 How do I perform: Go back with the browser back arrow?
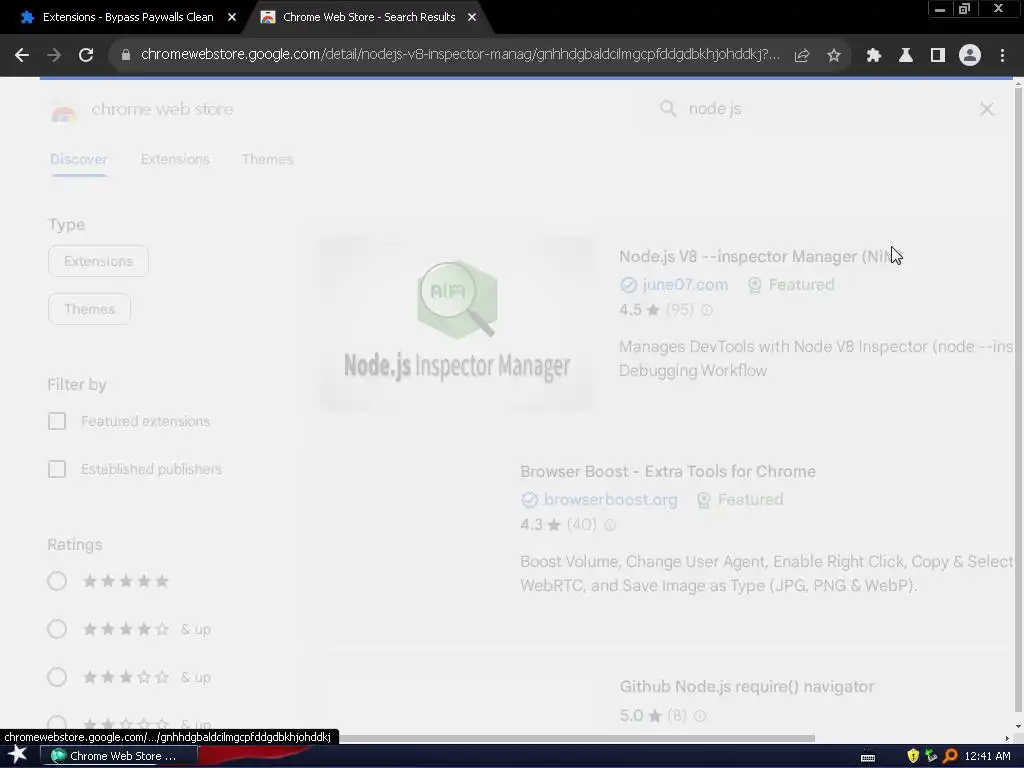[x=22, y=56]
